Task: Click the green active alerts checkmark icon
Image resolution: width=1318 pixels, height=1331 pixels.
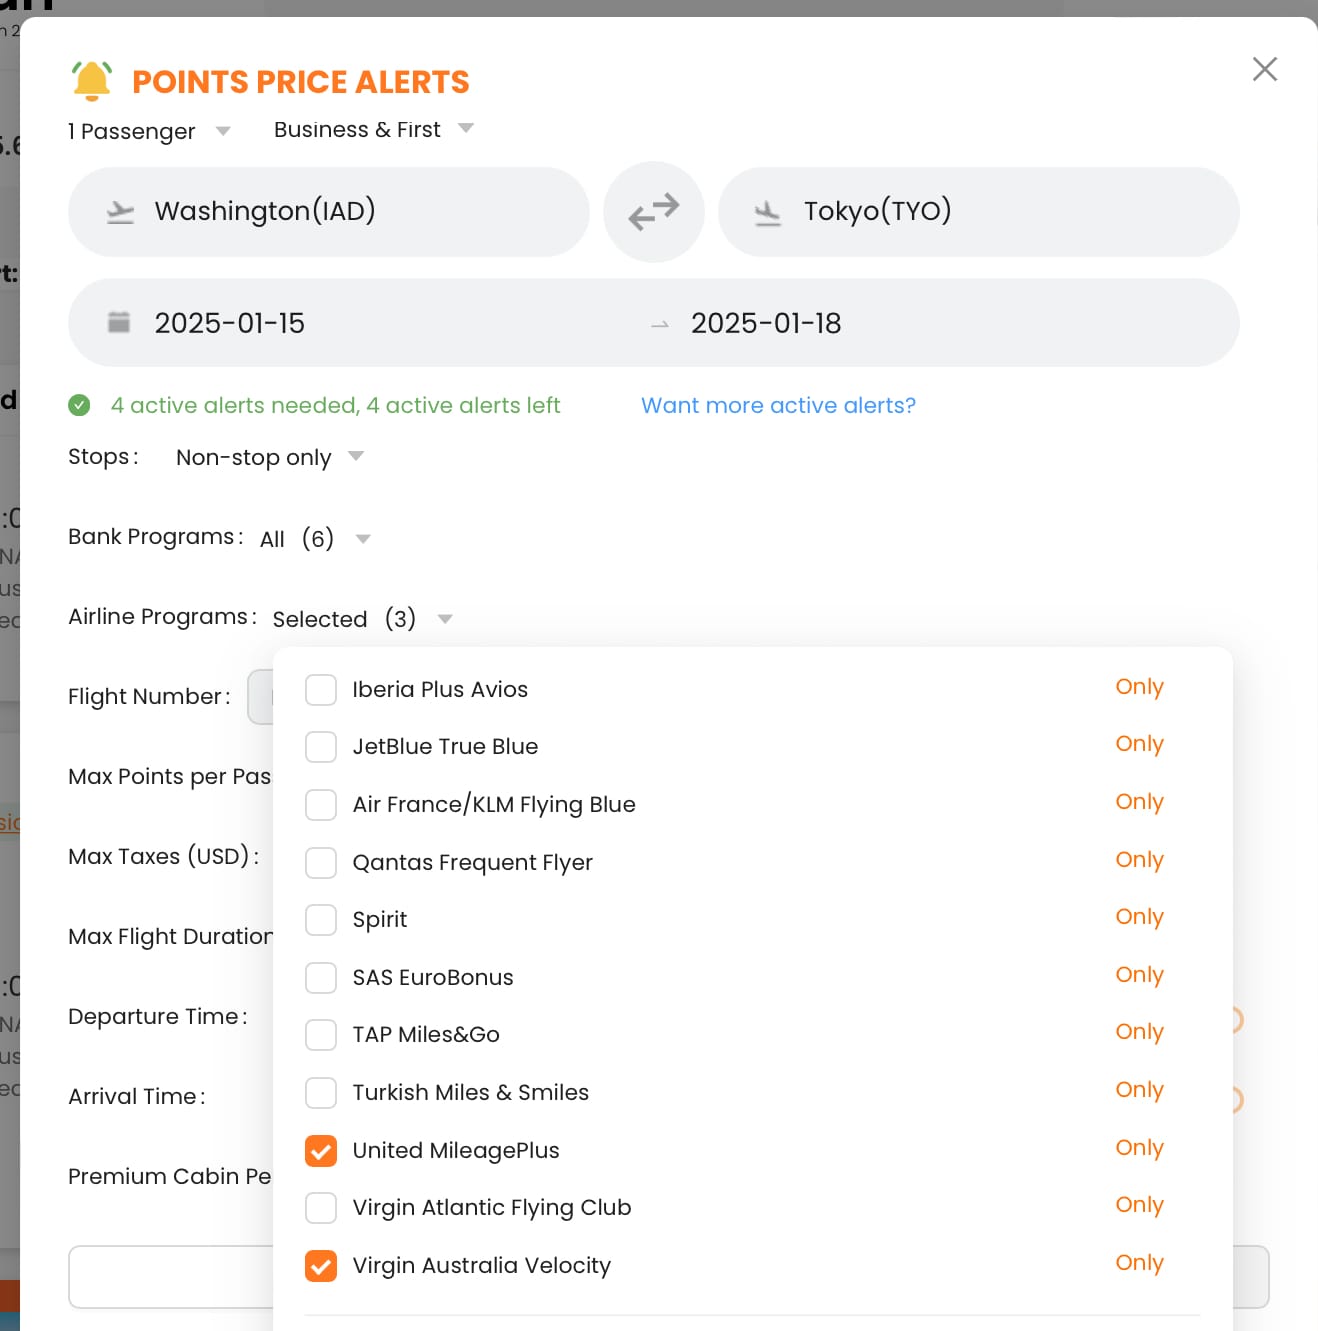Action: [x=79, y=405]
